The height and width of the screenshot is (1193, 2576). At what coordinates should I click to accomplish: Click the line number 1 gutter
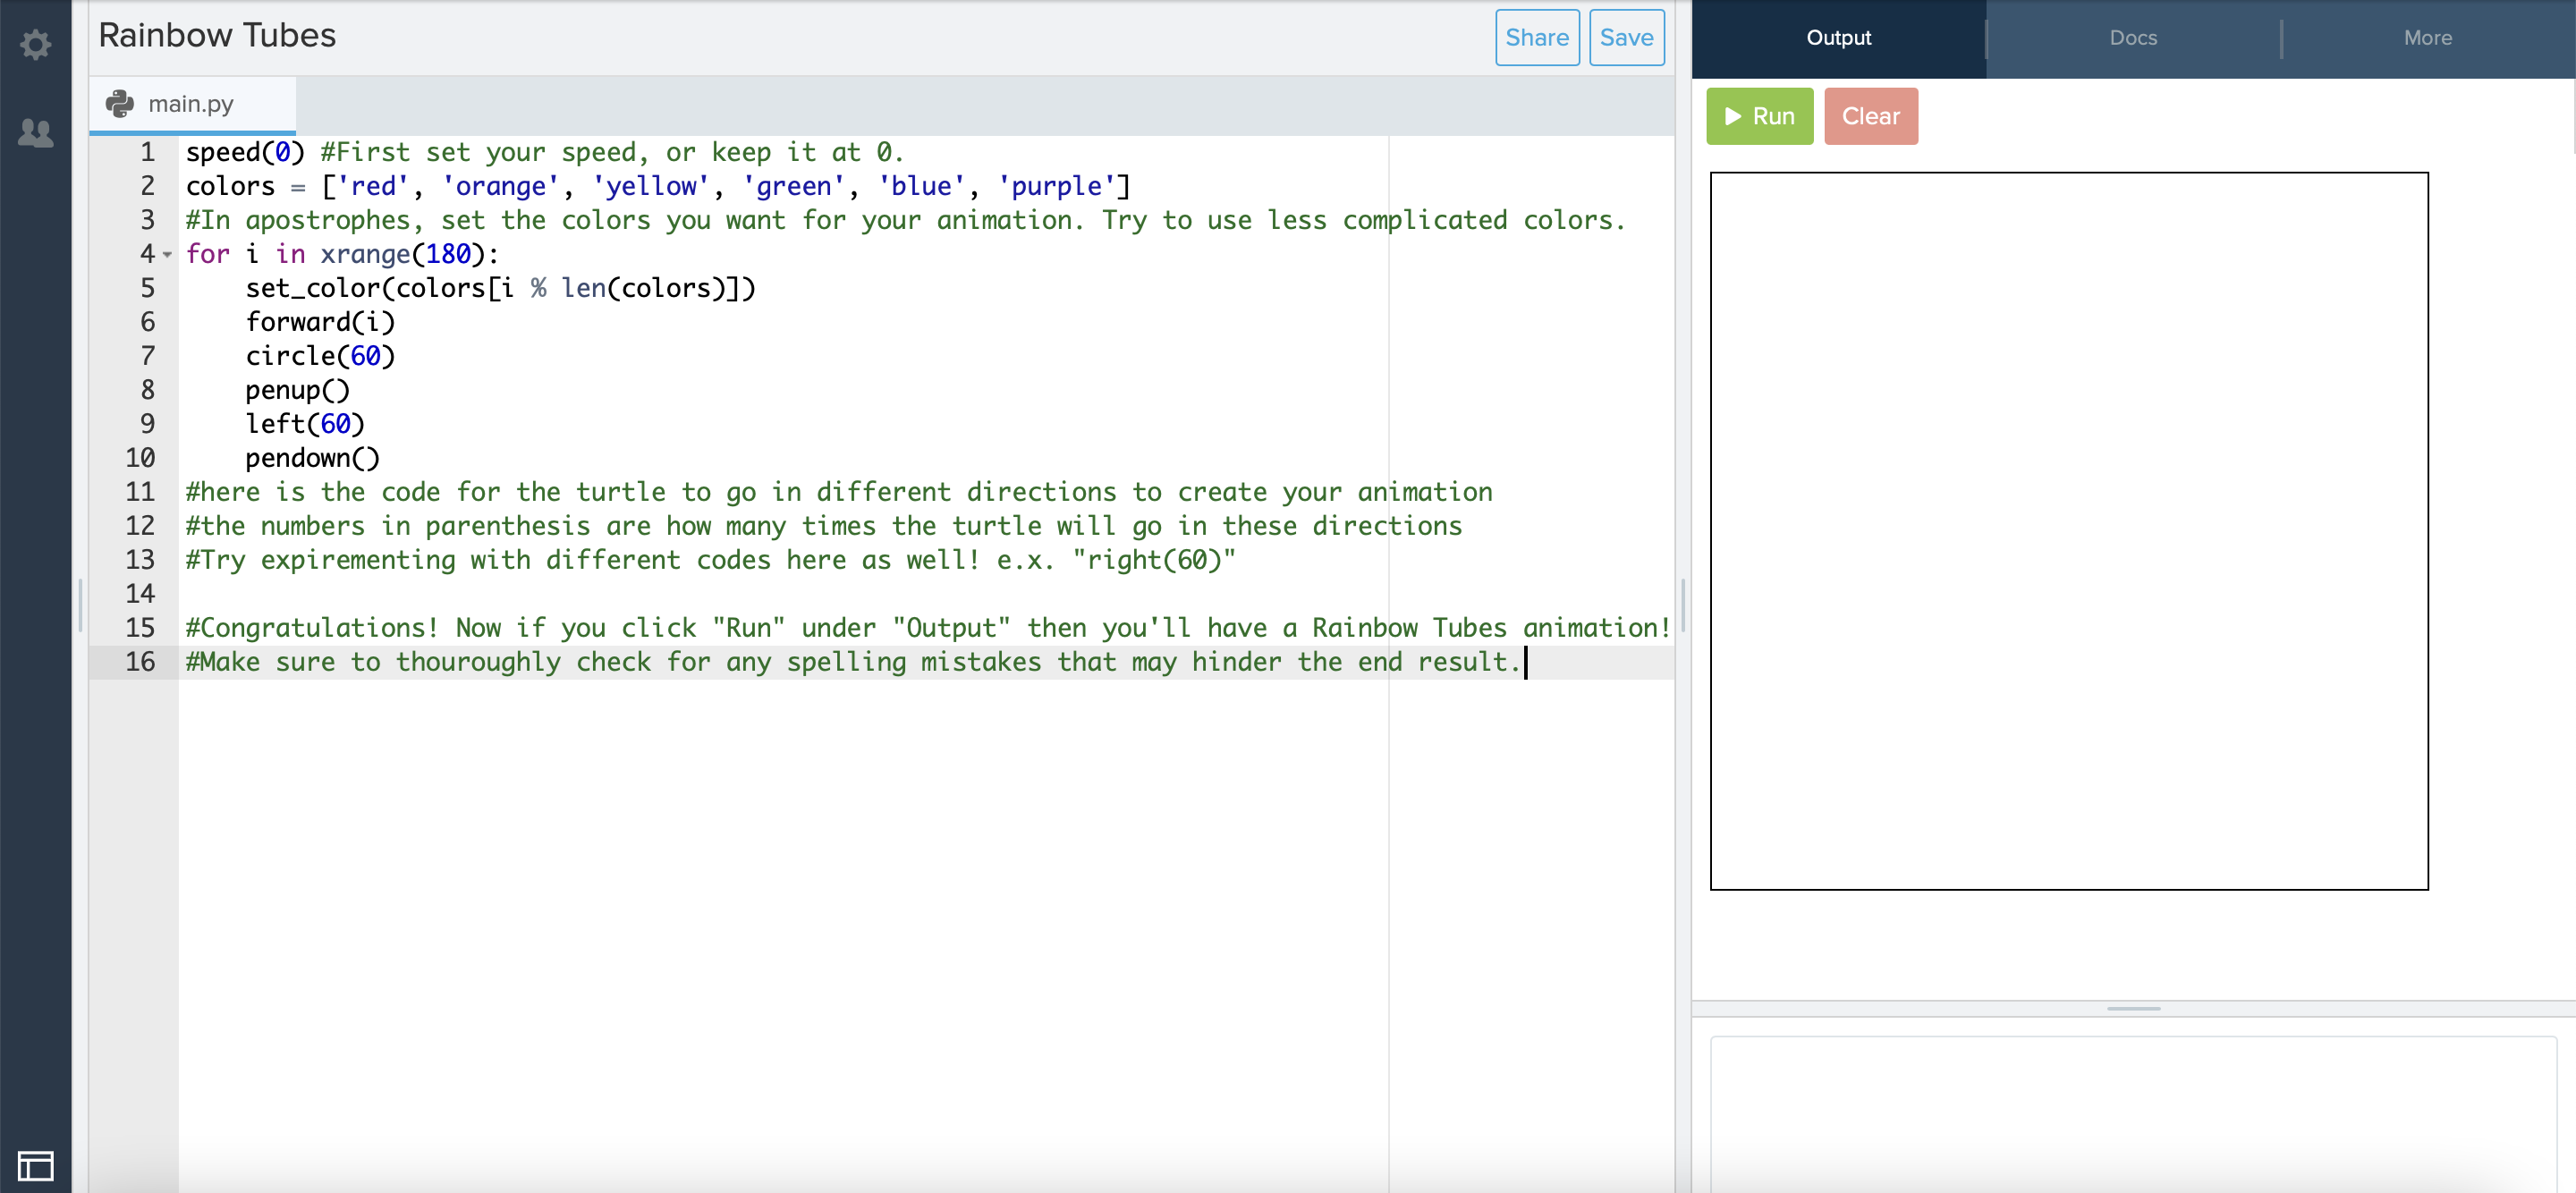pos(146,151)
